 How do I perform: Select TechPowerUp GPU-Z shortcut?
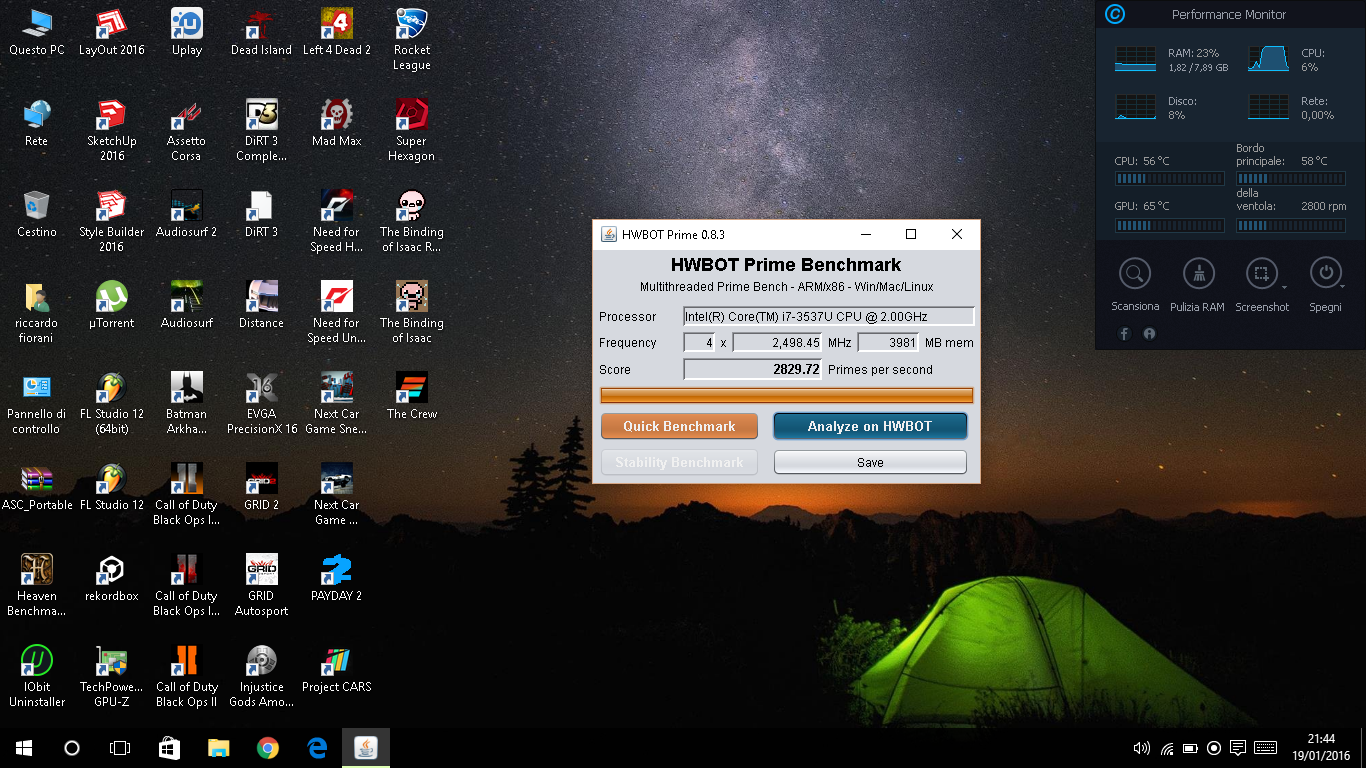coord(111,677)
